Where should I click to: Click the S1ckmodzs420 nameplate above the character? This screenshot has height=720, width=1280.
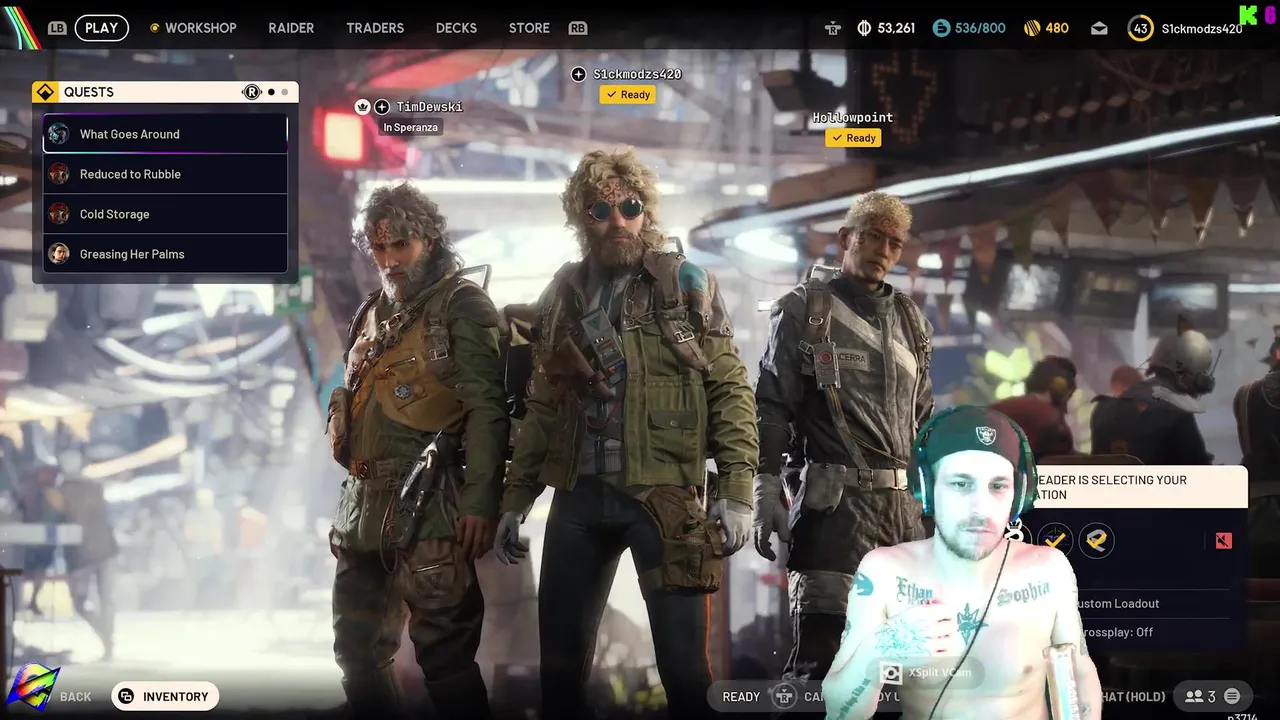(x=637, y=74)
